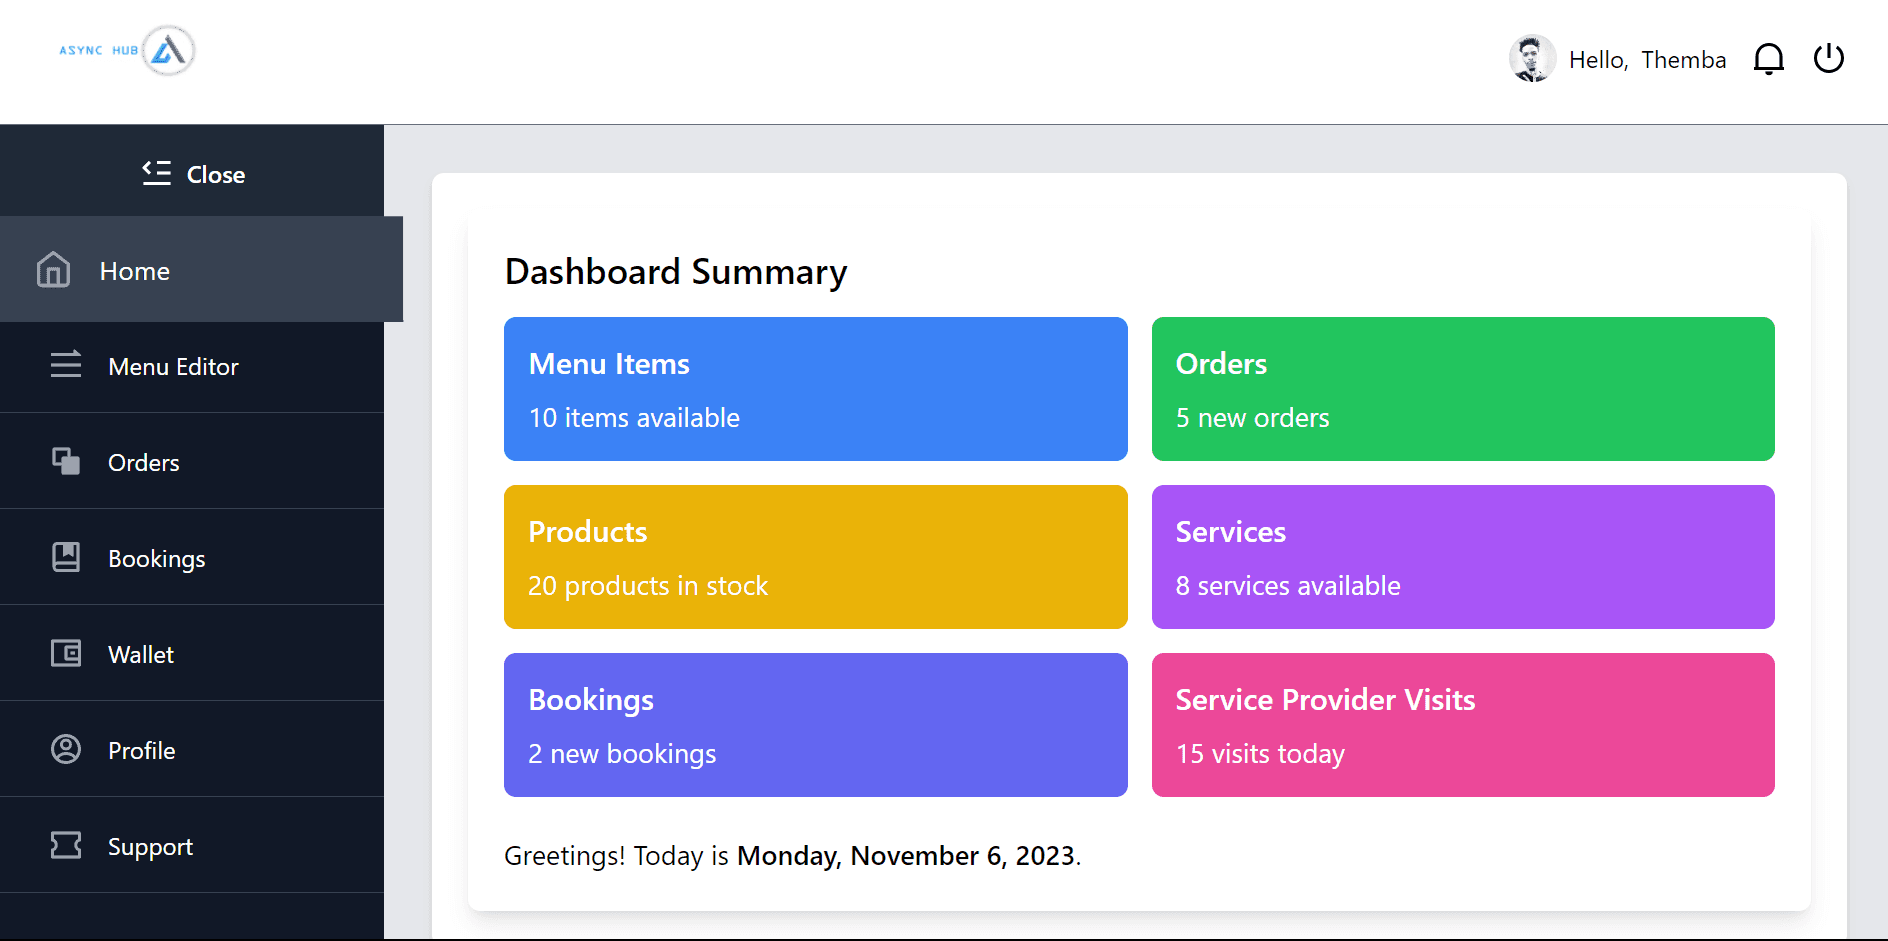Collapse the sidebar using Close
Screen dimensions: 1888x941
193,173
